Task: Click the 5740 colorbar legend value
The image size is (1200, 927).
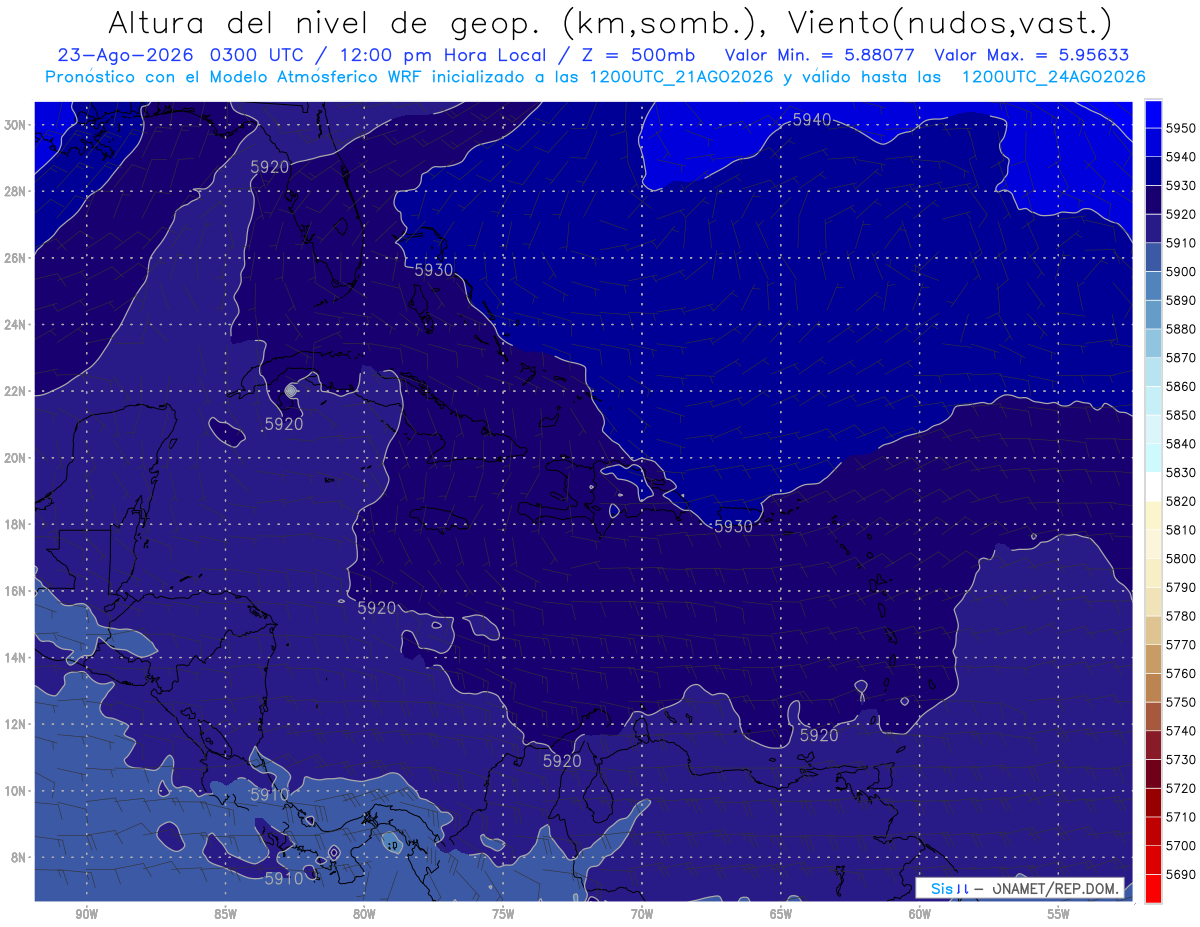Action: point(1181,731)
